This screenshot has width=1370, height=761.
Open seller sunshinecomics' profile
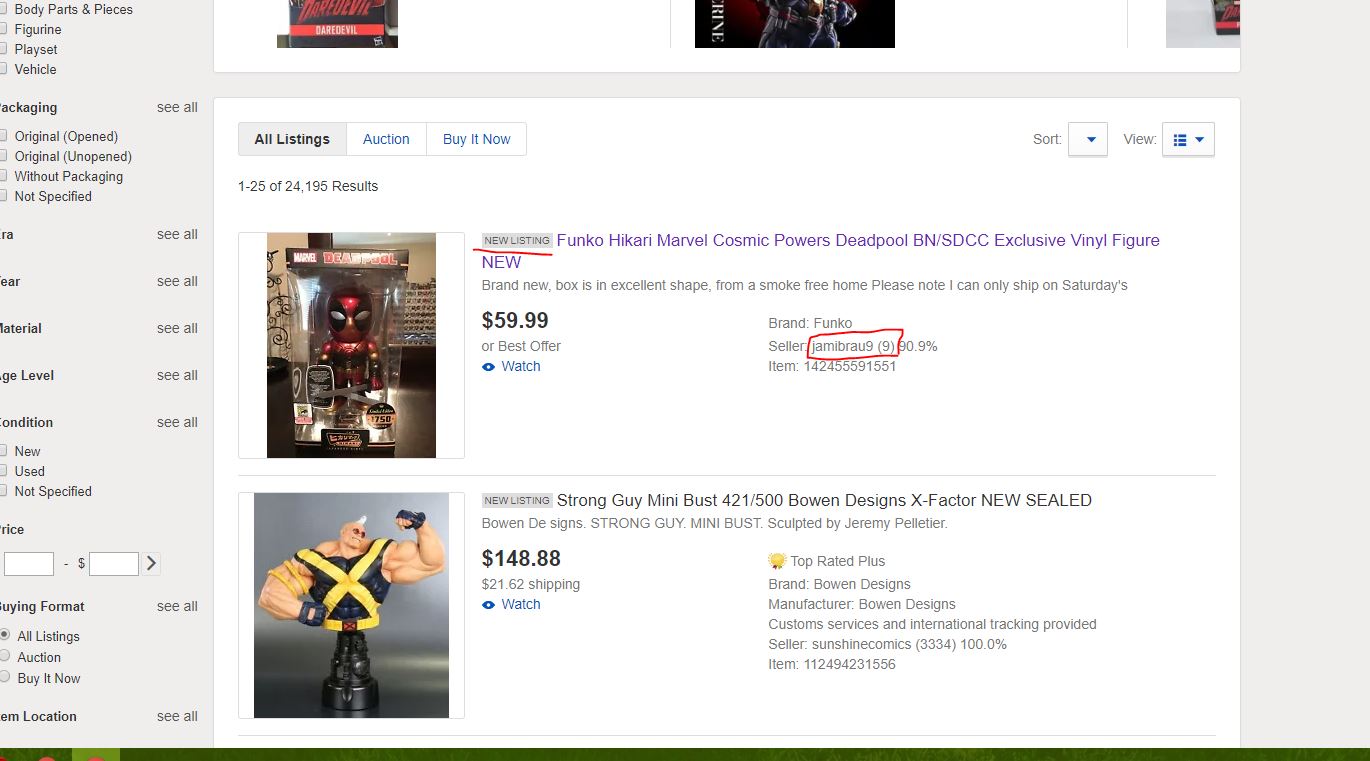pyautogui.click(x=862, y=644)
